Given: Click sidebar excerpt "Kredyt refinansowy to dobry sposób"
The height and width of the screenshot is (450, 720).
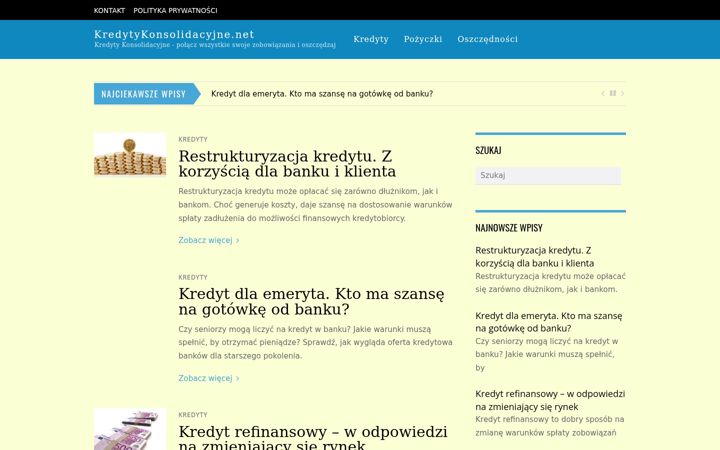Looking at the screenshot, I should pyautogui.click(x=550, y=426).
